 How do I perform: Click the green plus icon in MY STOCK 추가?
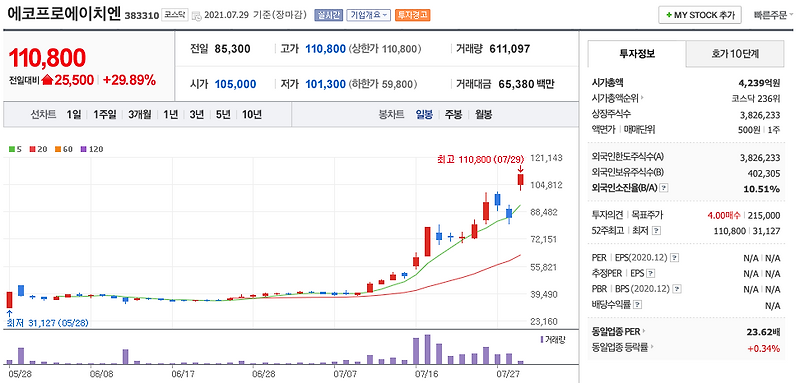click(x=669, y=15)
